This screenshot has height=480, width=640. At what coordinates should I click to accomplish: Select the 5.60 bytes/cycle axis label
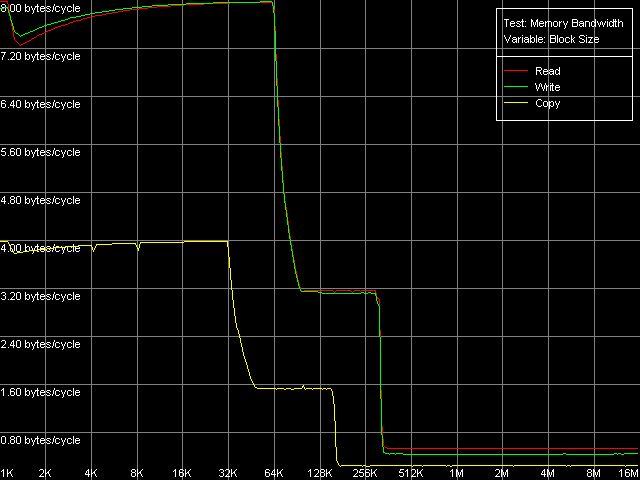click(40, 152)
